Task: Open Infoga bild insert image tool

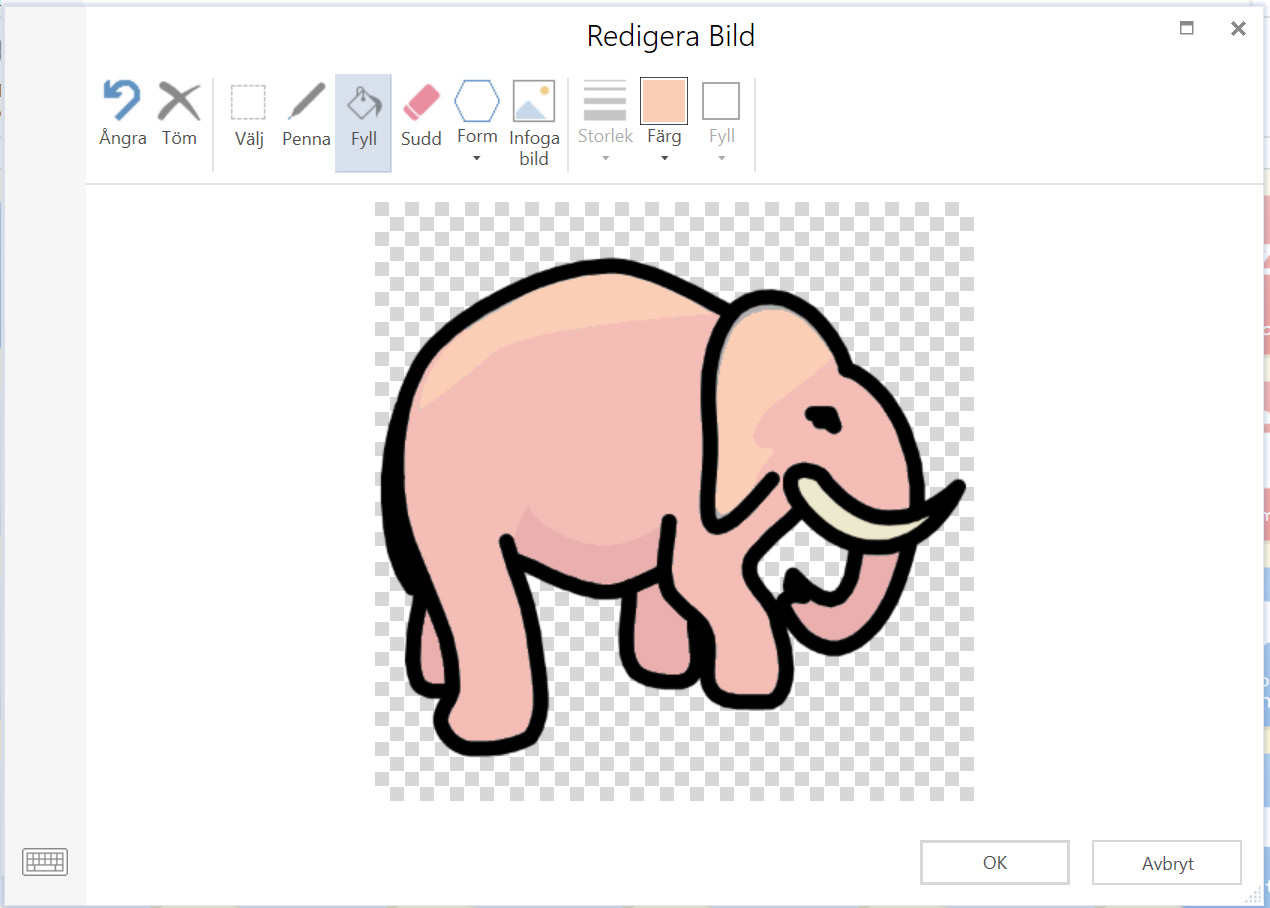Action: (x=534, y=101)
